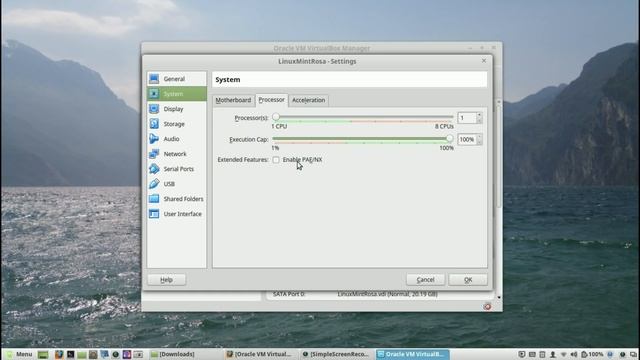This screenshot has width=640, height=360.
Task: Open the Storage settings category
Action: (176, 124)
